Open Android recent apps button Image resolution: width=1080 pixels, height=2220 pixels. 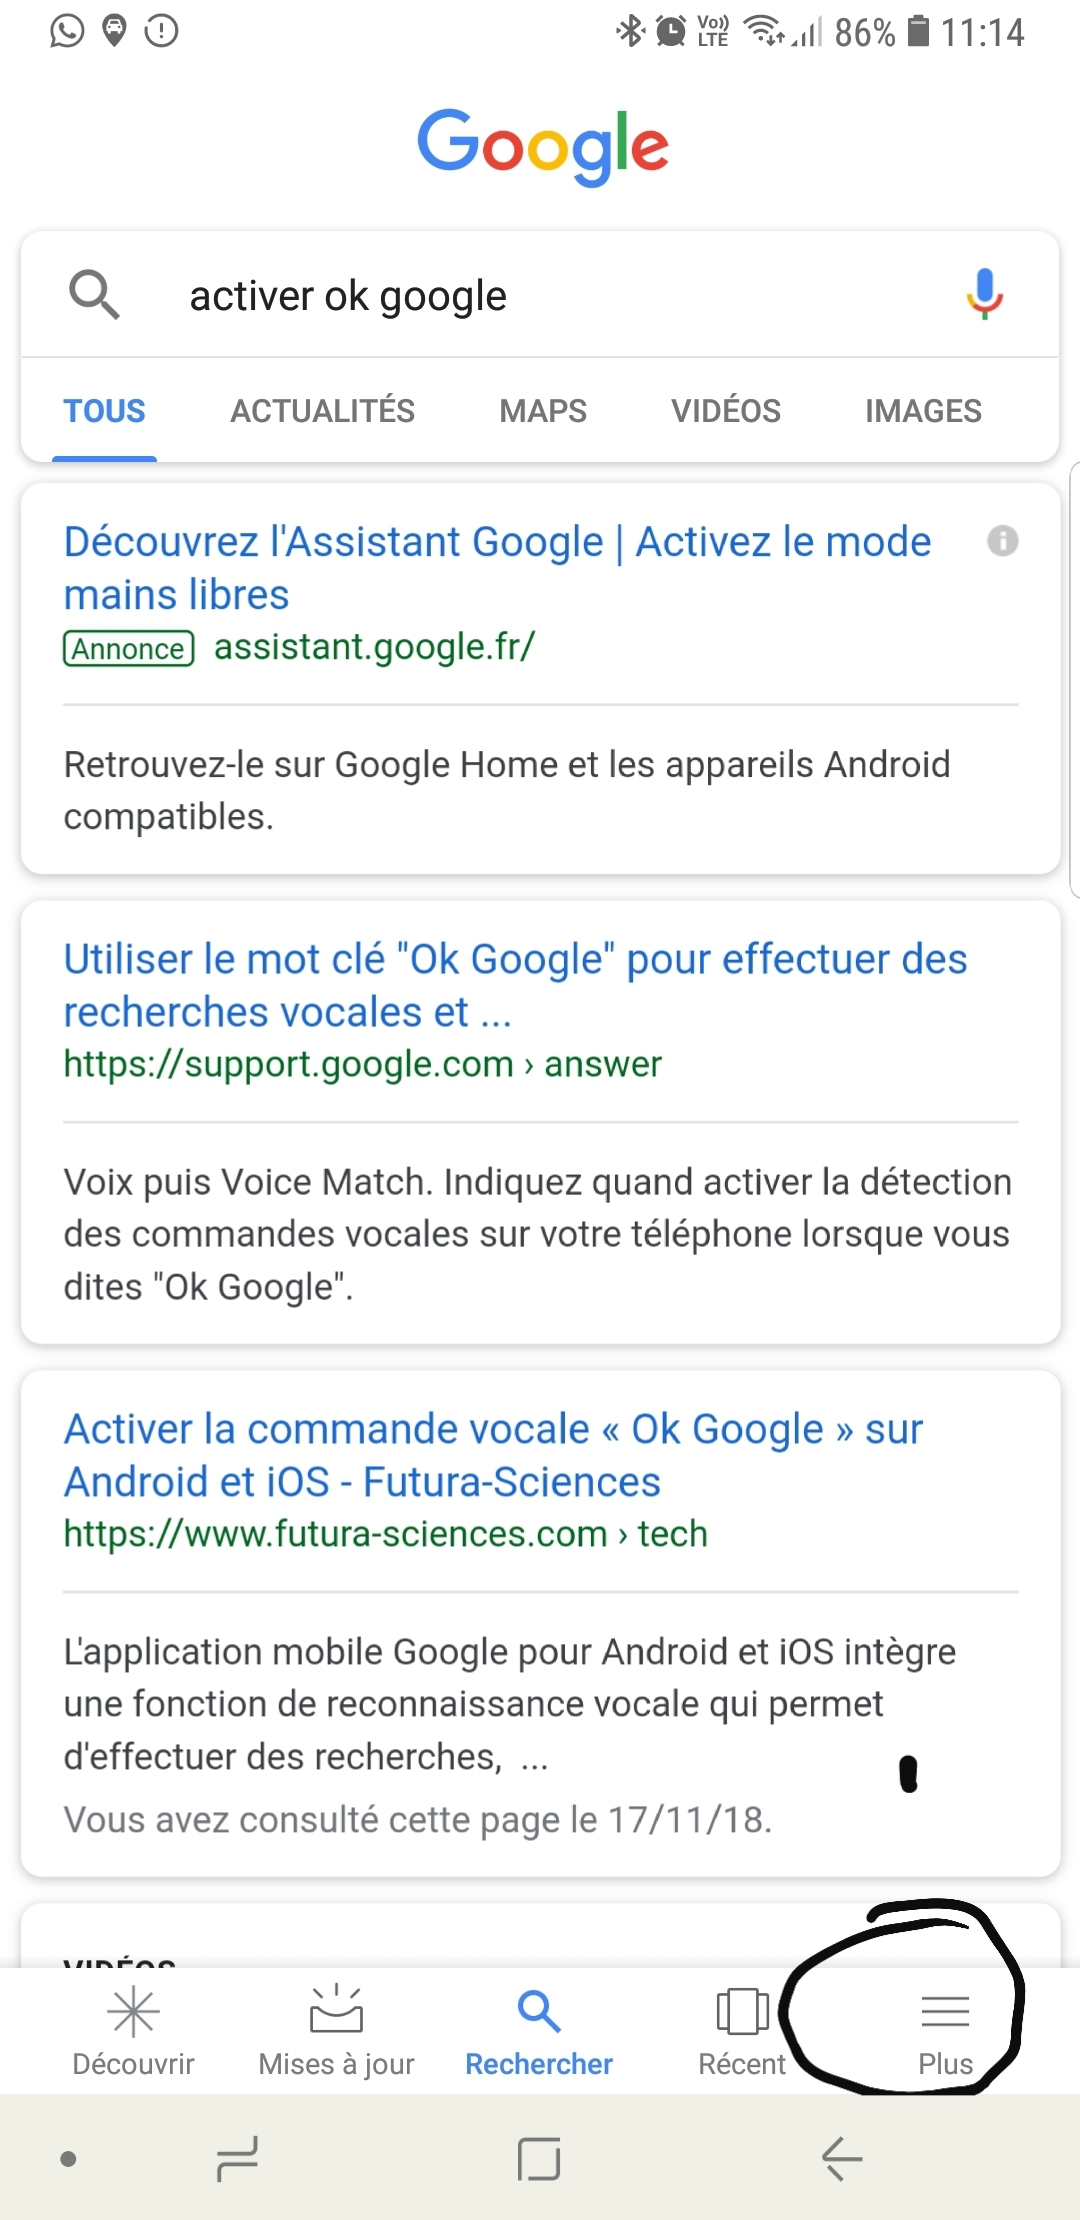[x=237, y=2159]
